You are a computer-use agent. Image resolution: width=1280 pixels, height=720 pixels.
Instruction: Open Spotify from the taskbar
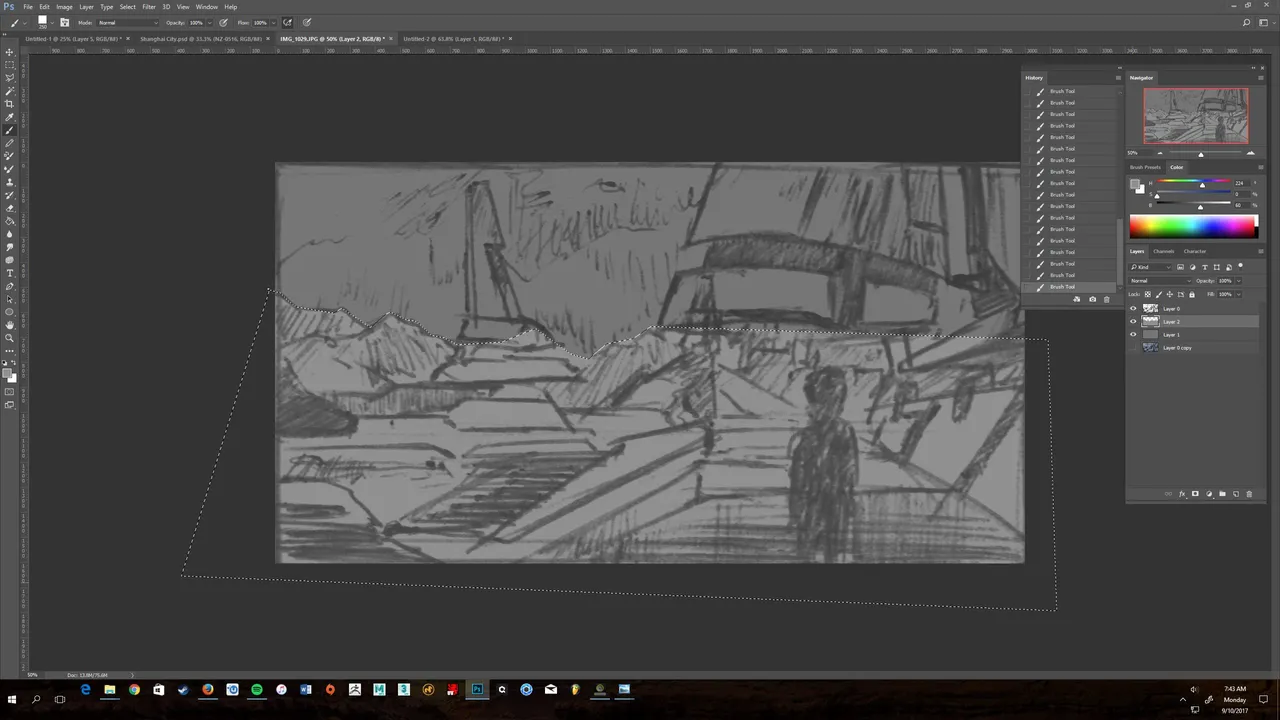point(257,689)
